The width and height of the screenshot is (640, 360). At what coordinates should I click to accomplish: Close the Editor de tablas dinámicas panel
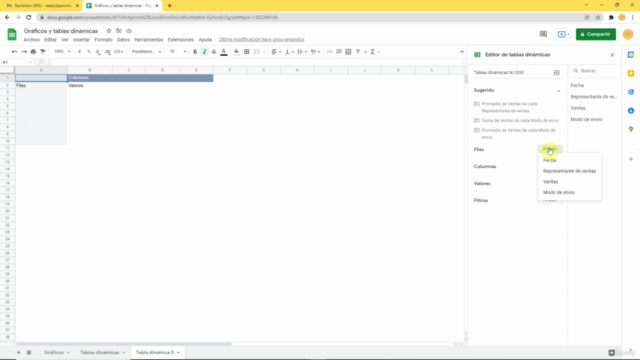coord(612,55)
